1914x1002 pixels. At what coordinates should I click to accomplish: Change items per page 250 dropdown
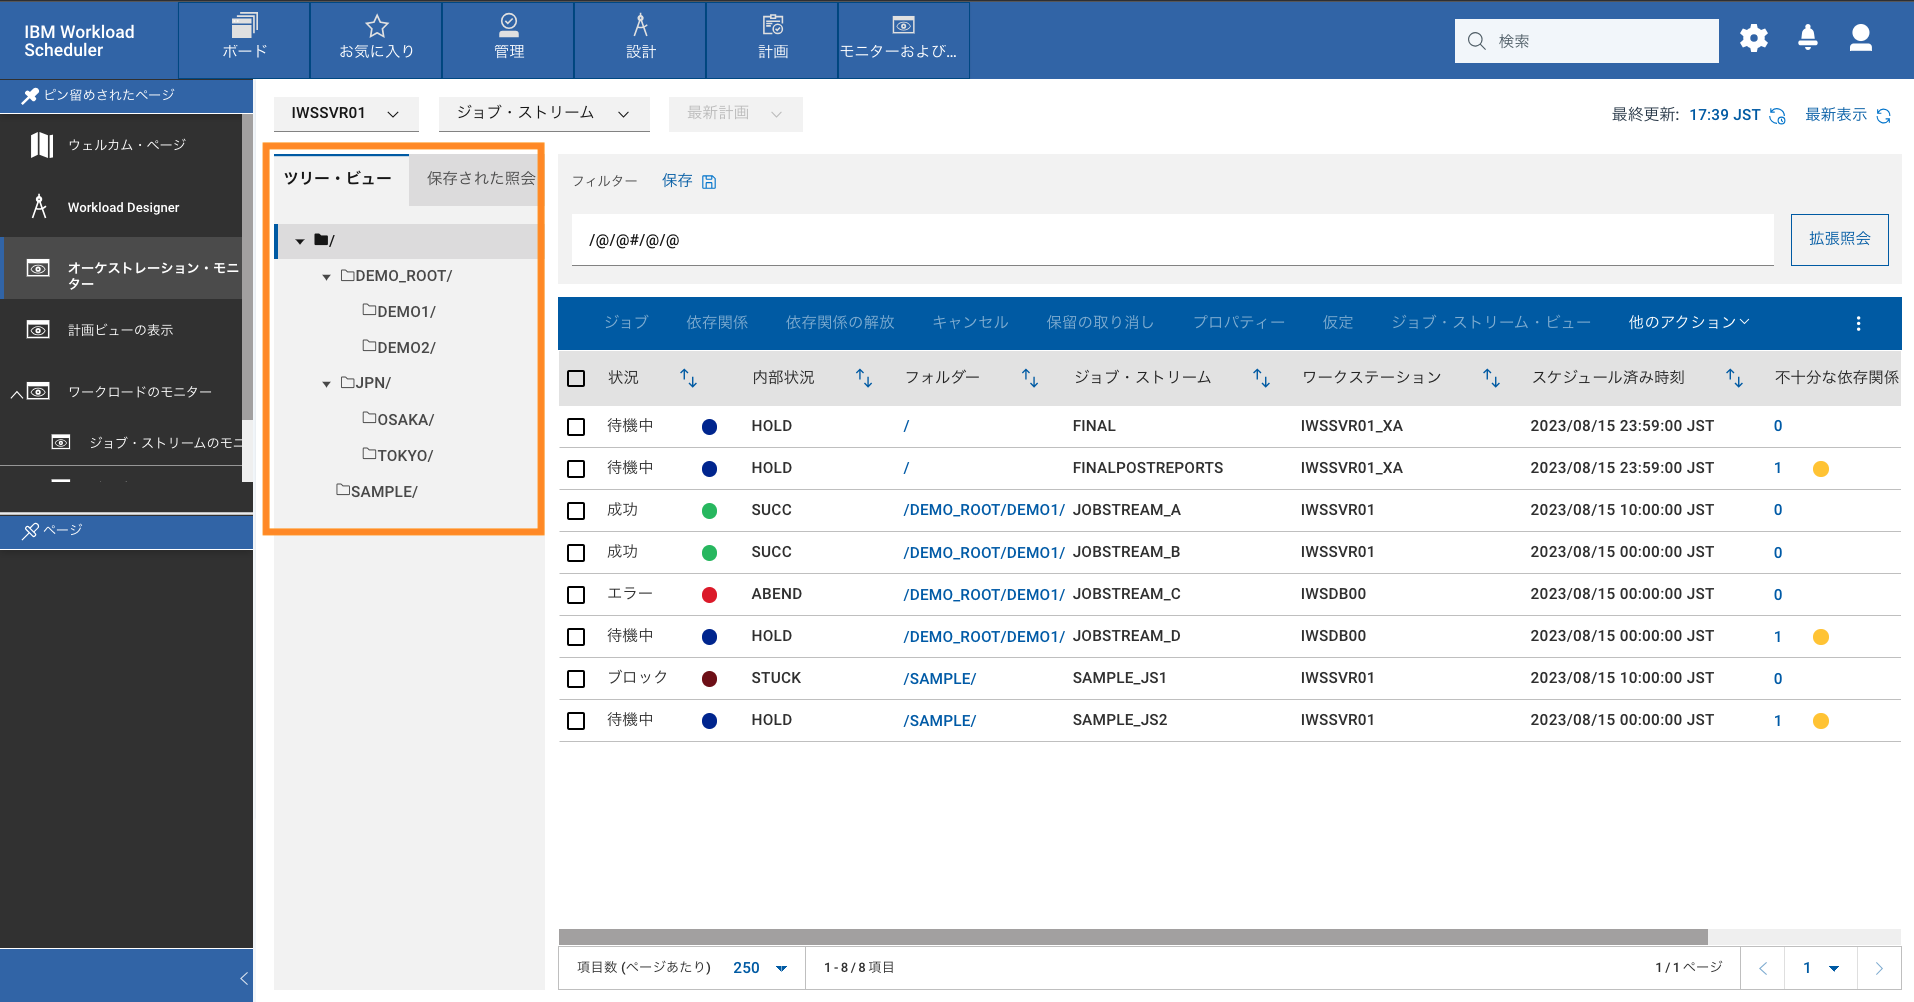point(761,968)
